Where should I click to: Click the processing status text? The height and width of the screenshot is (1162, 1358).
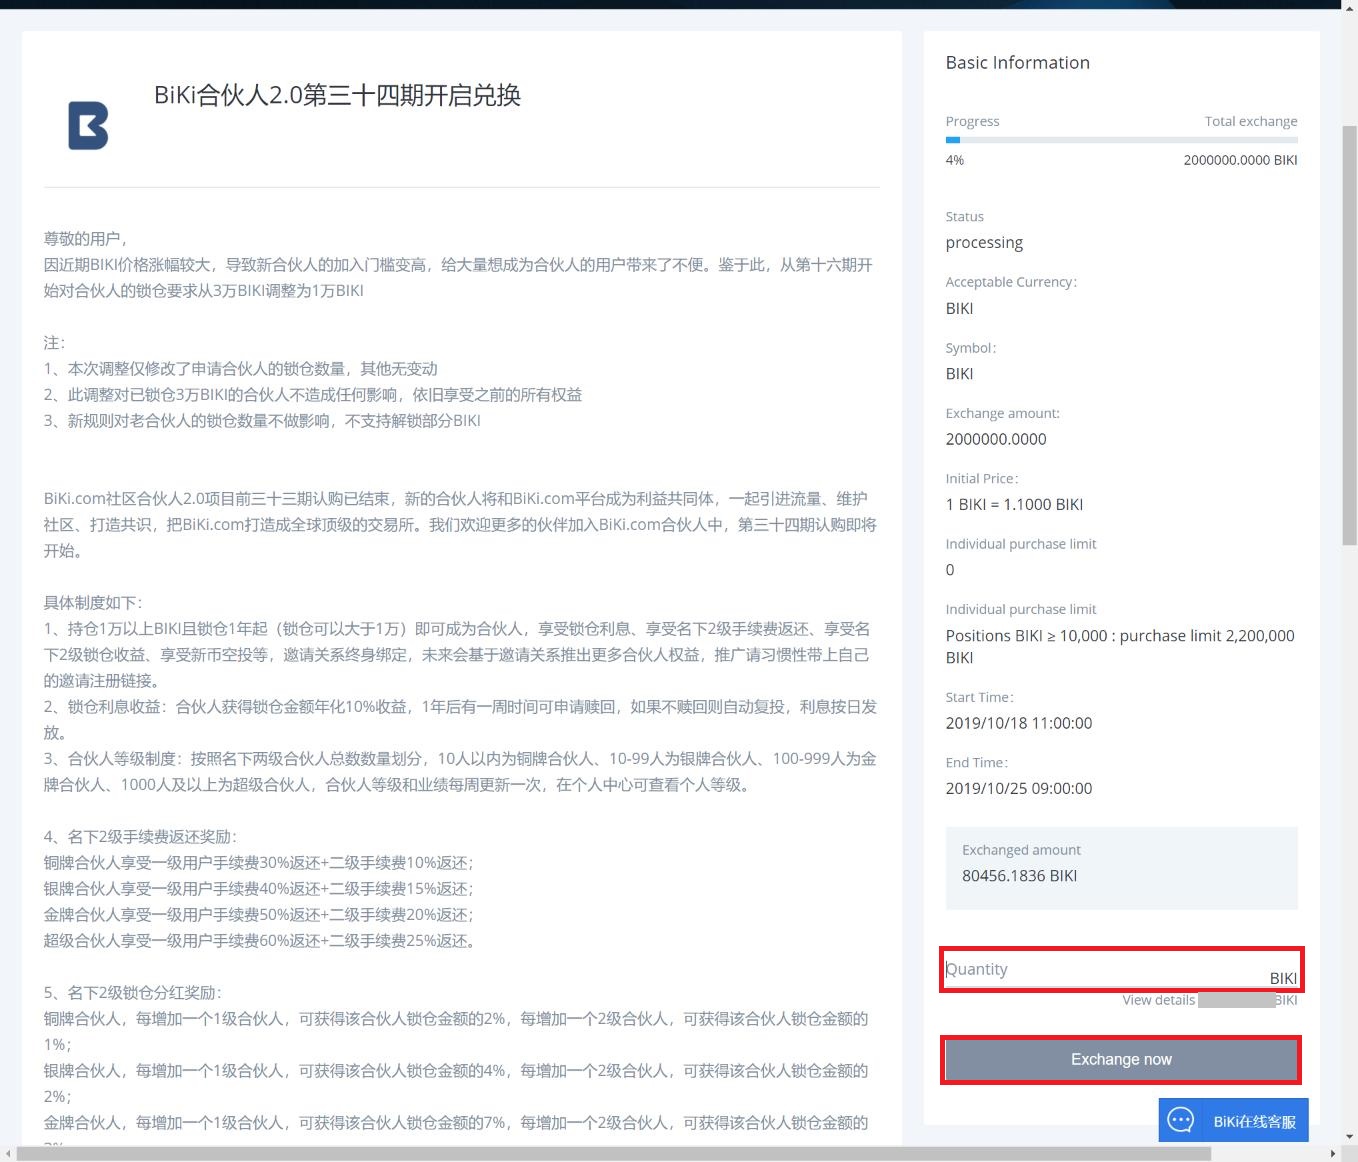tap(984, 243)
